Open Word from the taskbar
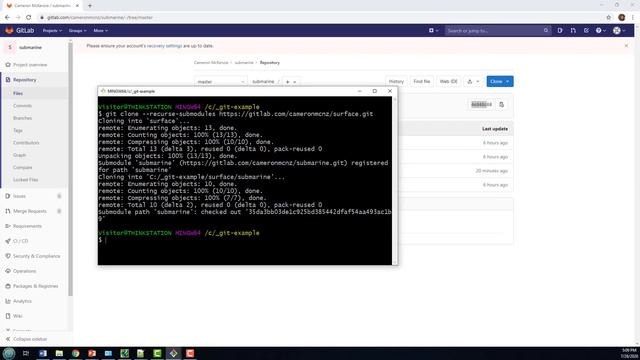Screen dimensions: 640x360 coord(43,353)
